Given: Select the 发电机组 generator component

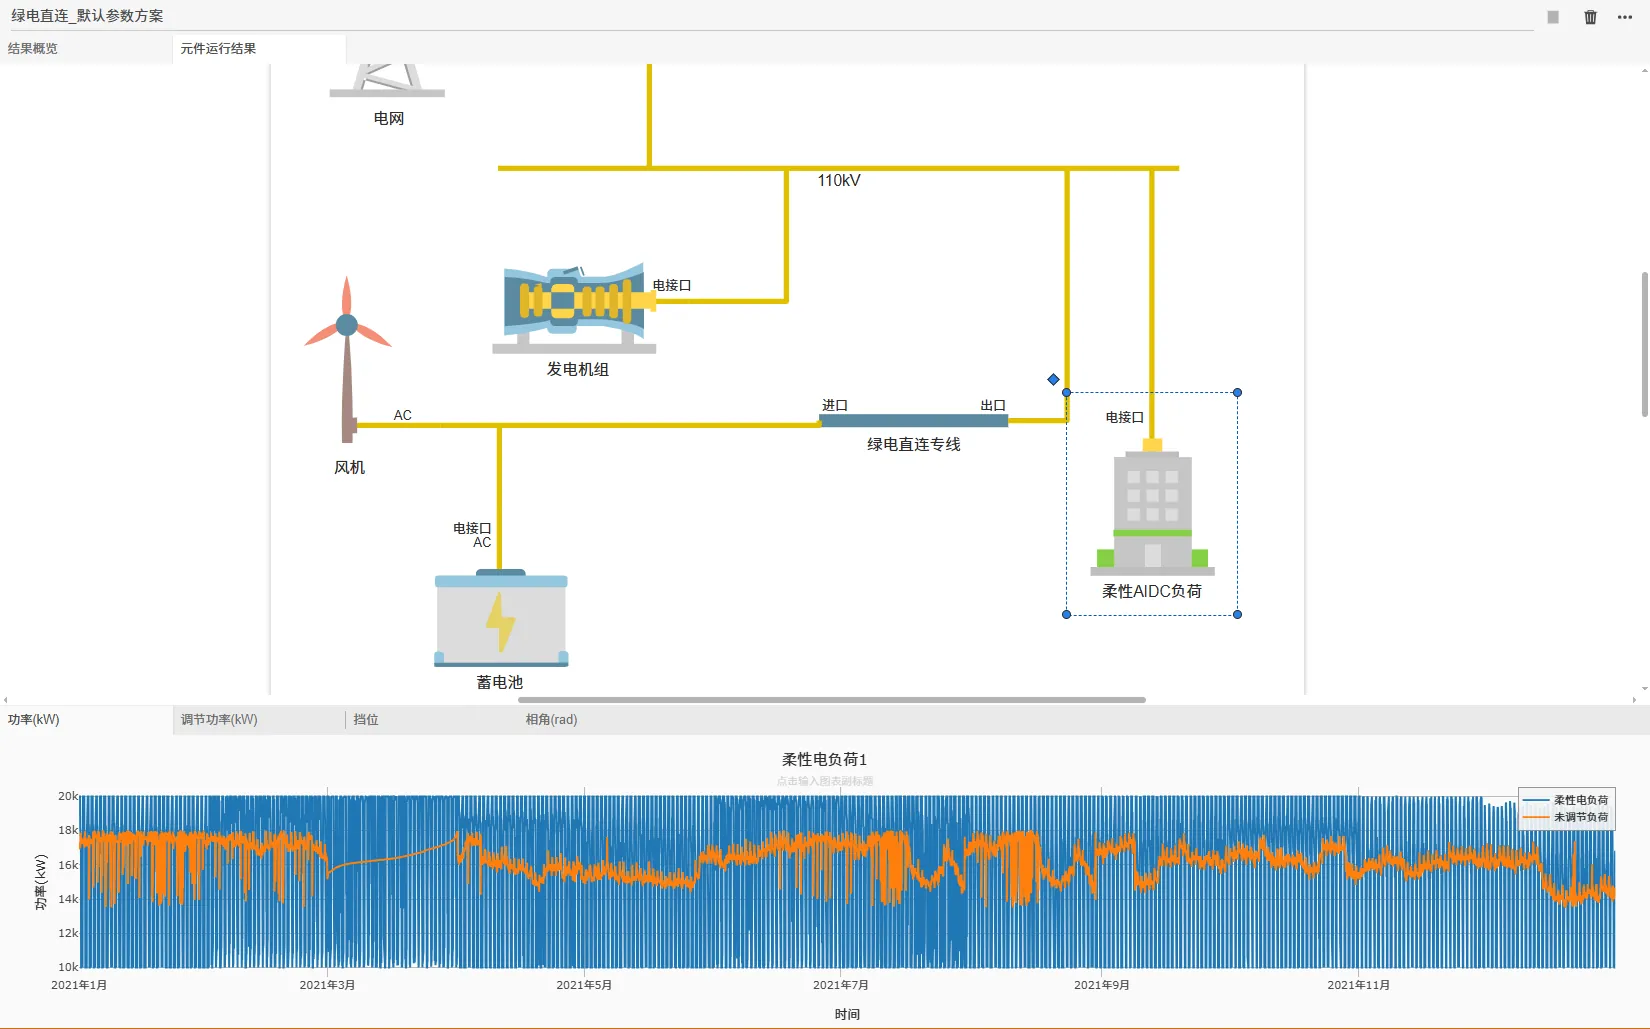Looking at the screenshot, I should point(575,308).
